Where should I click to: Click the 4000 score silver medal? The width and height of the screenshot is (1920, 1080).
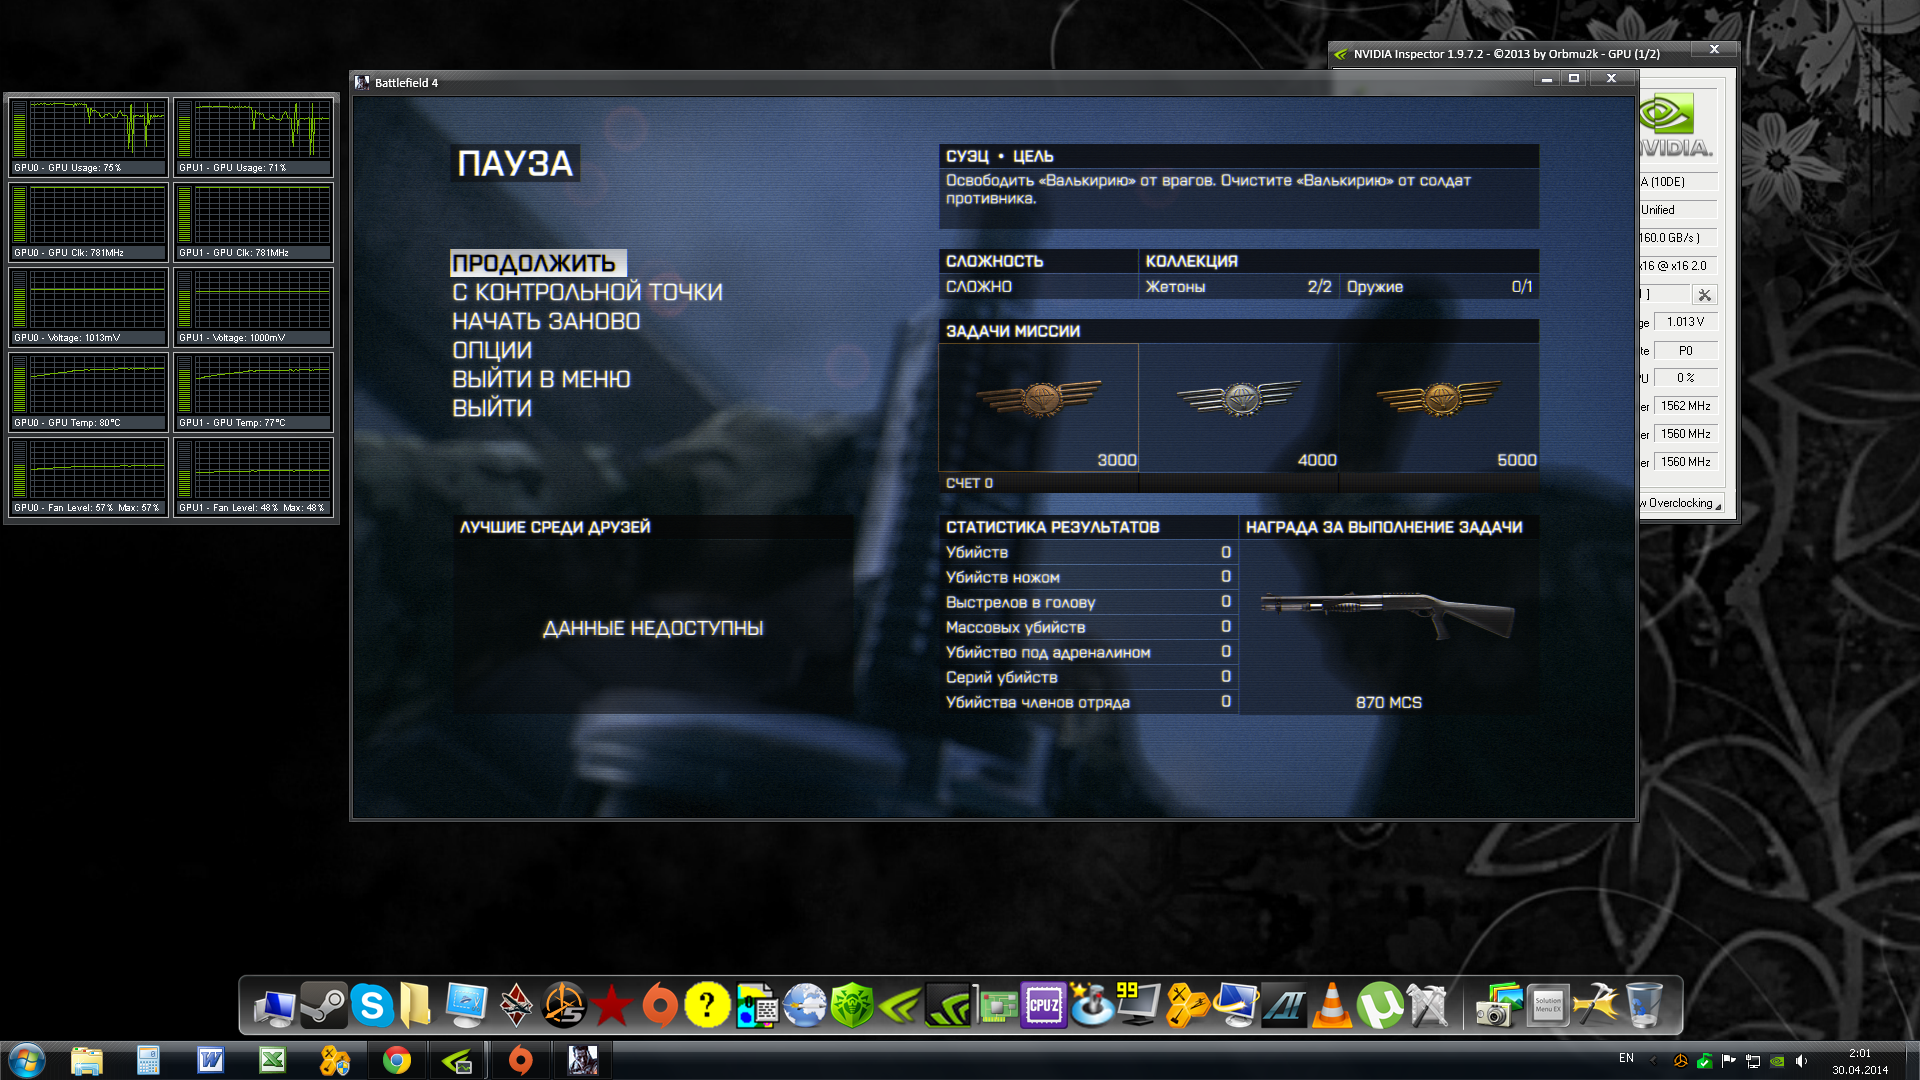click(x=1238, y=407)
